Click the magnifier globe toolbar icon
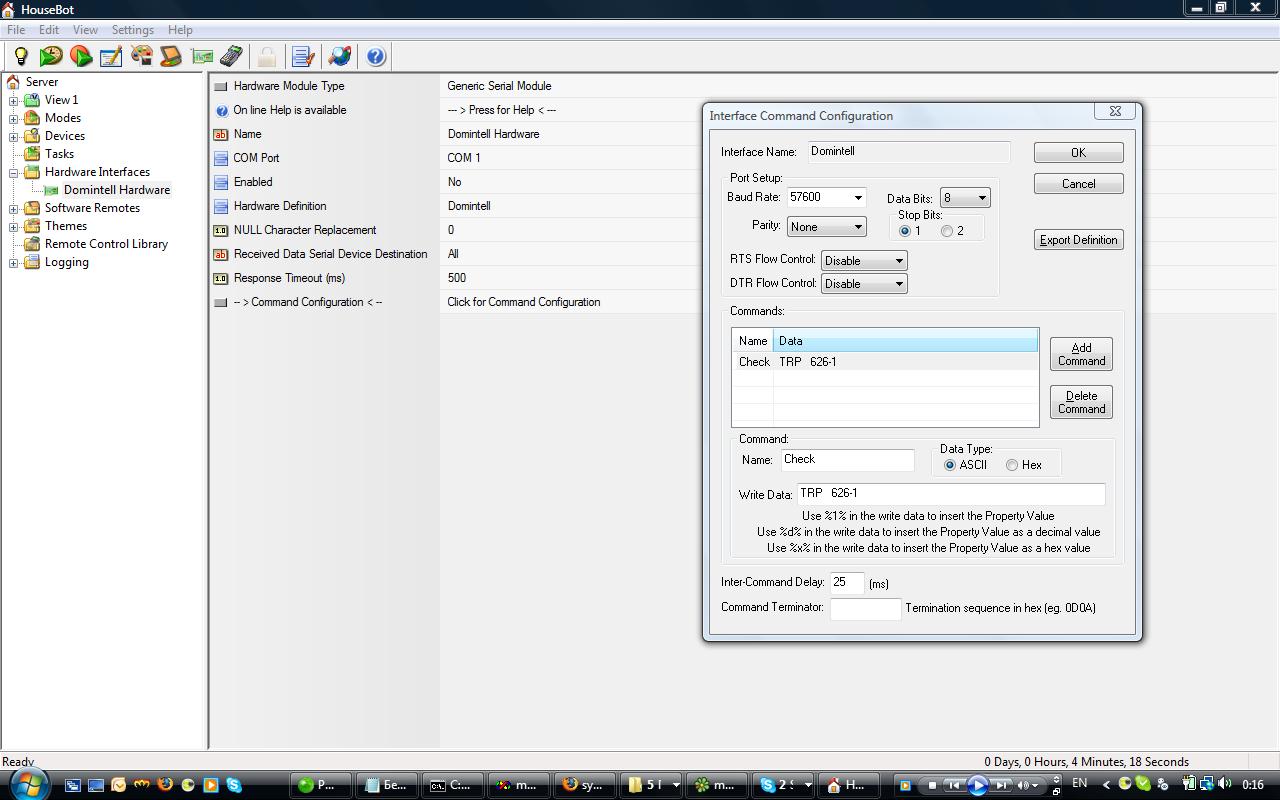1280x800 pixels. [340, 56]
